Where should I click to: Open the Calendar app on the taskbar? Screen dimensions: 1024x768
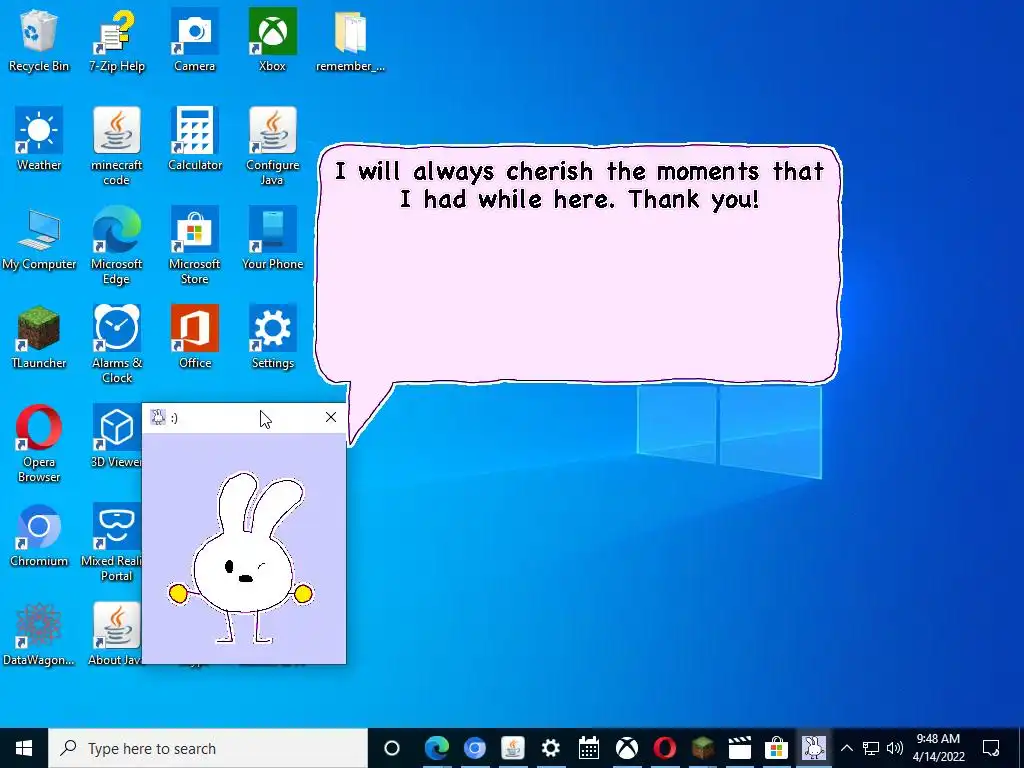click(x=588, y=748)
